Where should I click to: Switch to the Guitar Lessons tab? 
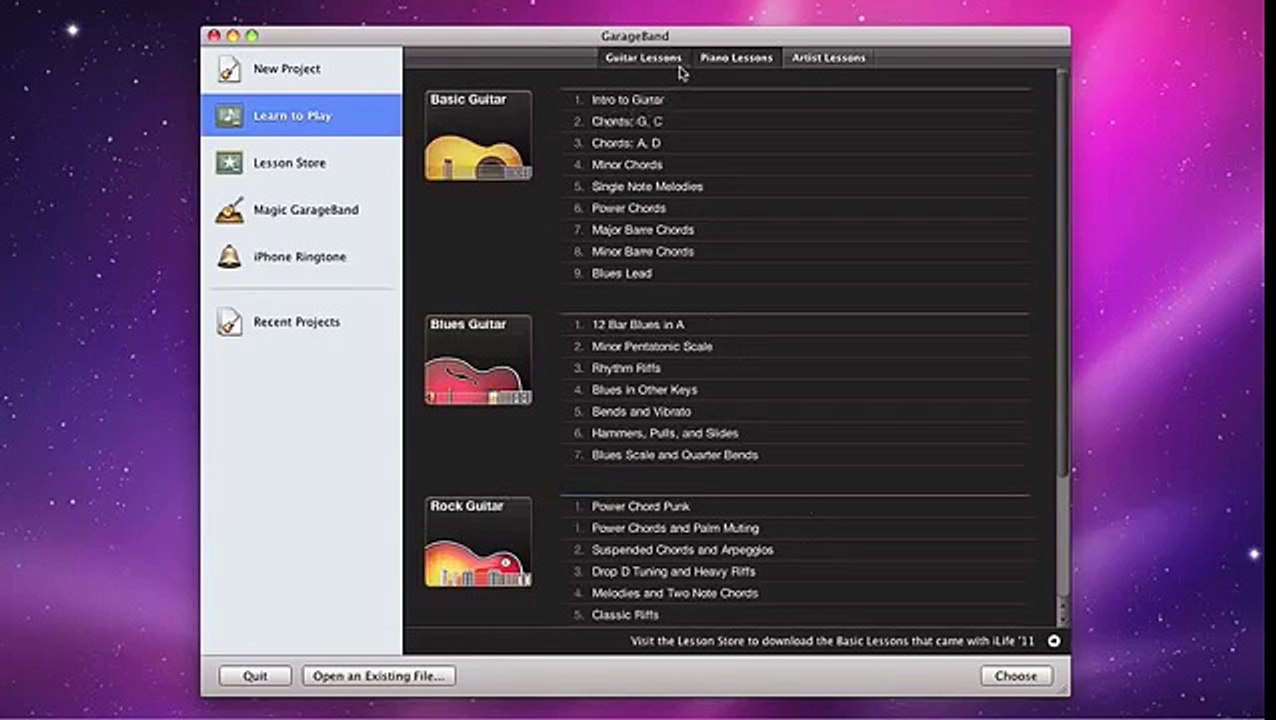point(643,58)
